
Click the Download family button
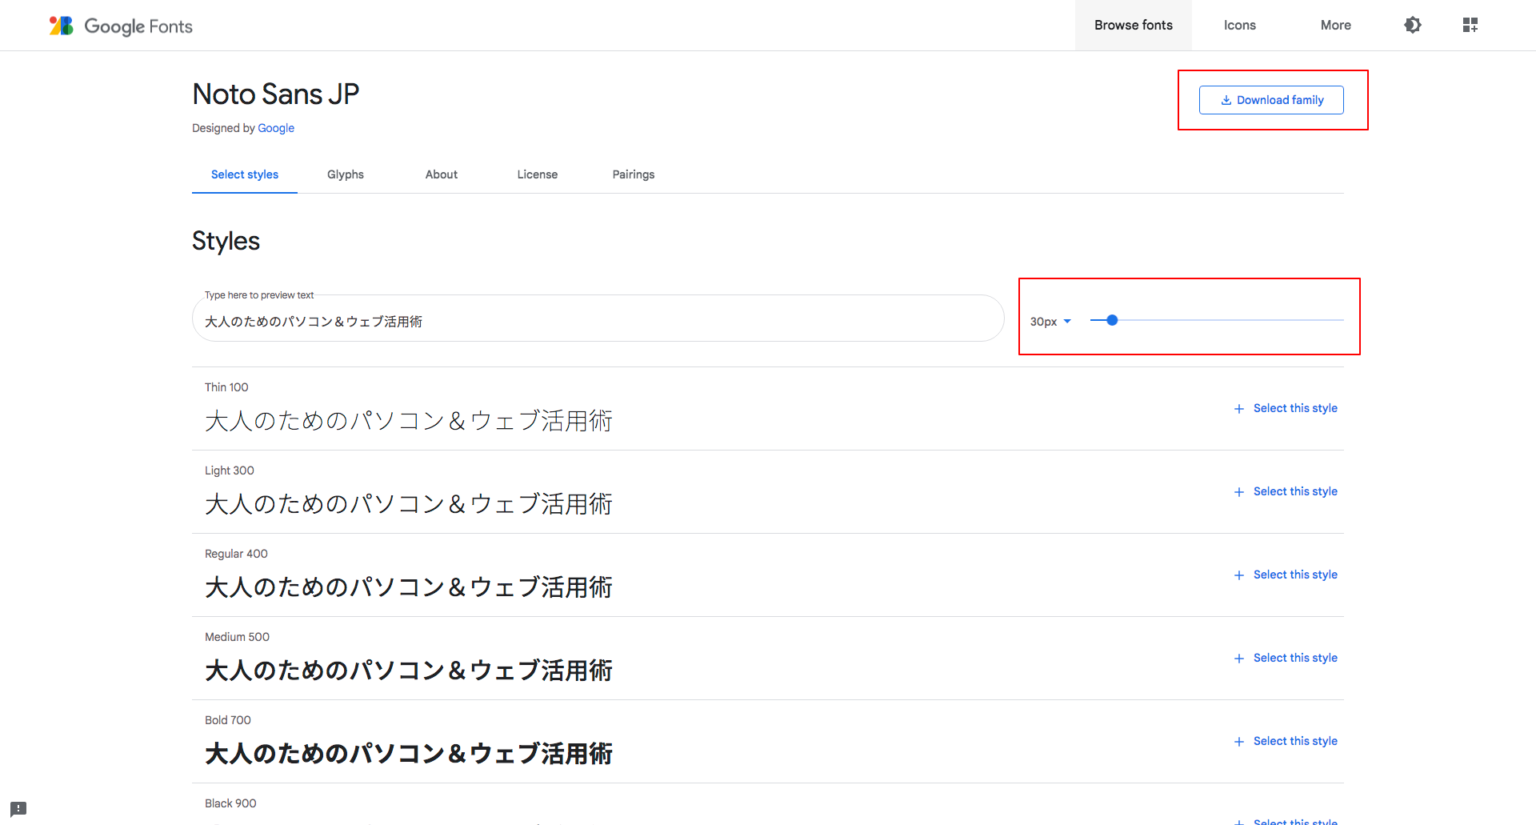1271,100
